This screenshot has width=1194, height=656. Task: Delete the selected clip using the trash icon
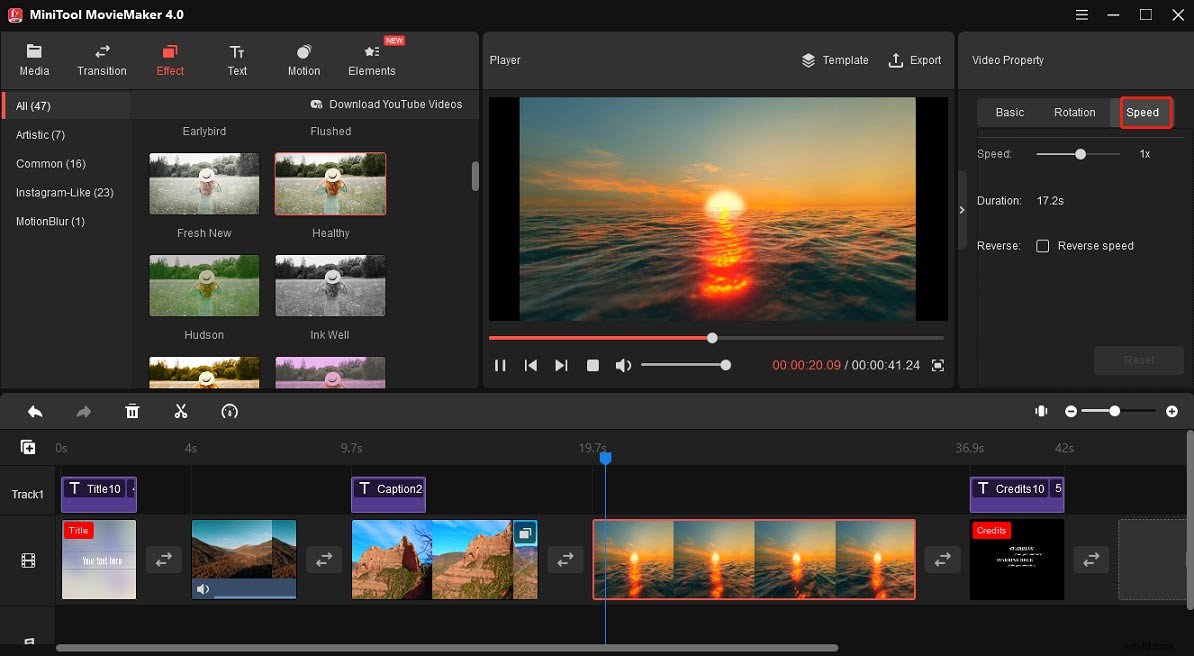click(132, 411)
